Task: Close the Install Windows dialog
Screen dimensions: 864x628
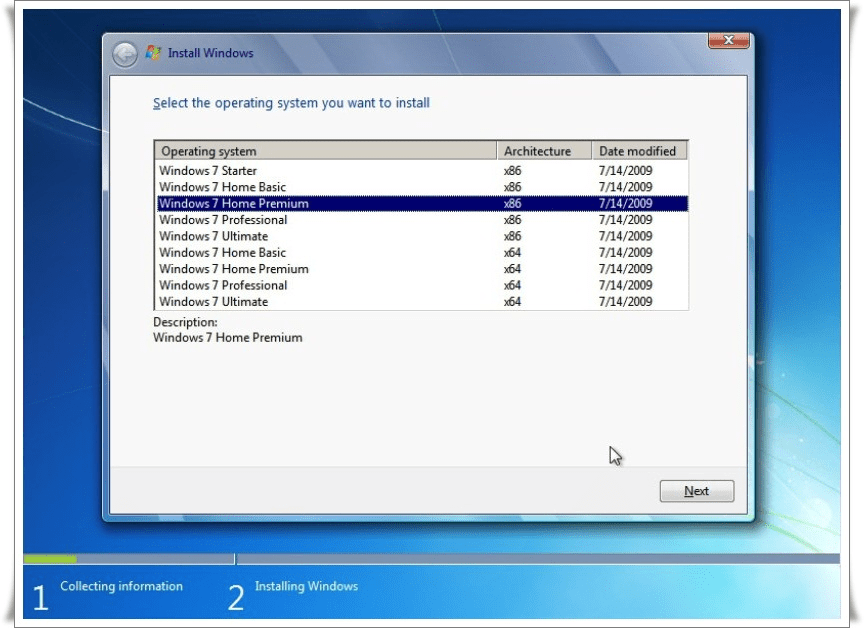Action: pos(728,41)
